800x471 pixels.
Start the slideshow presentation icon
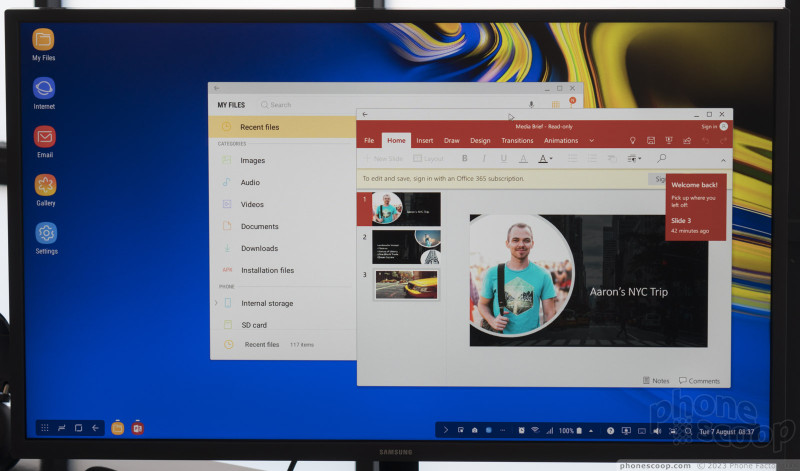coord(669,140)
